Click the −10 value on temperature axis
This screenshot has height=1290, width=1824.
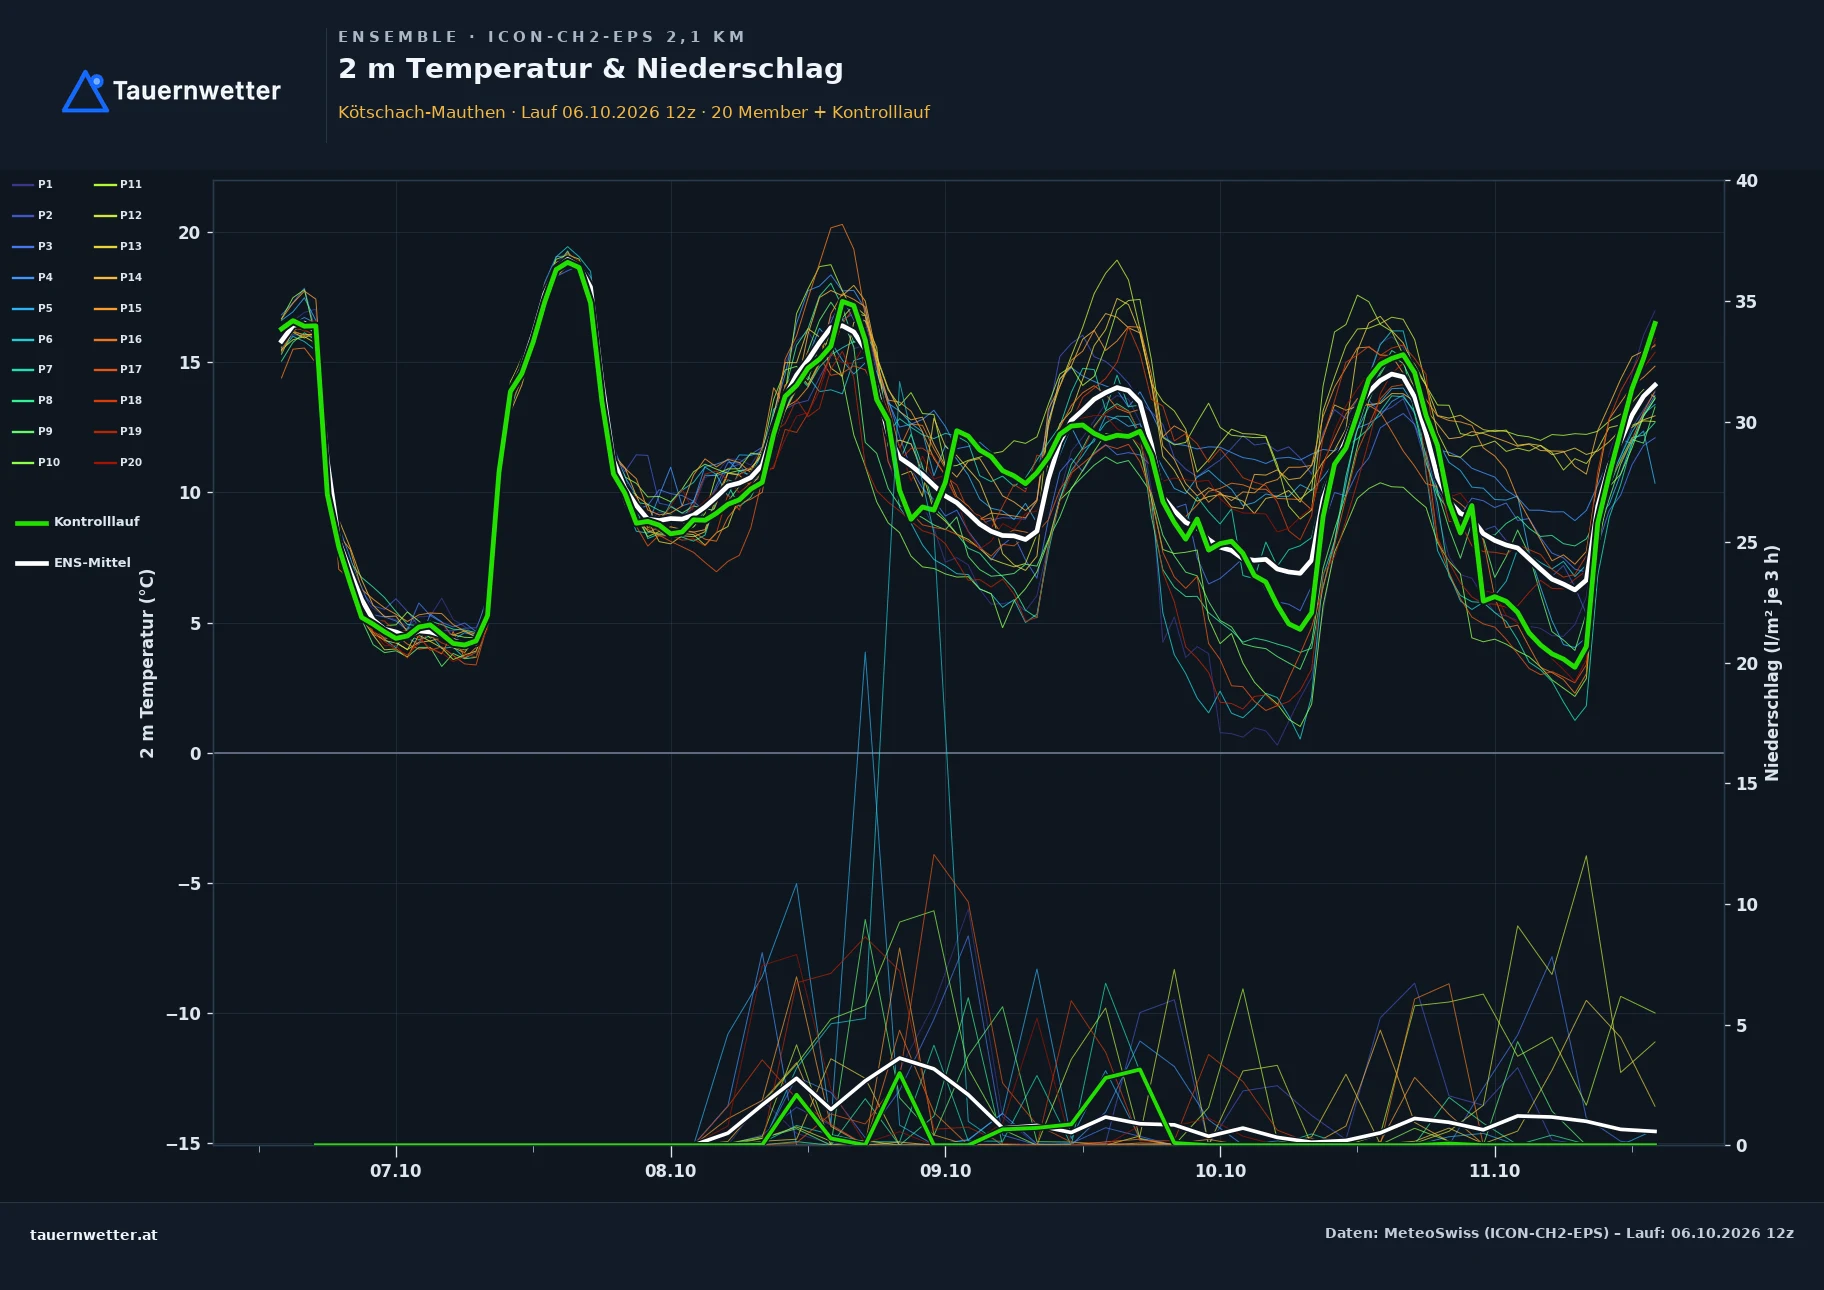point(183,1014)
